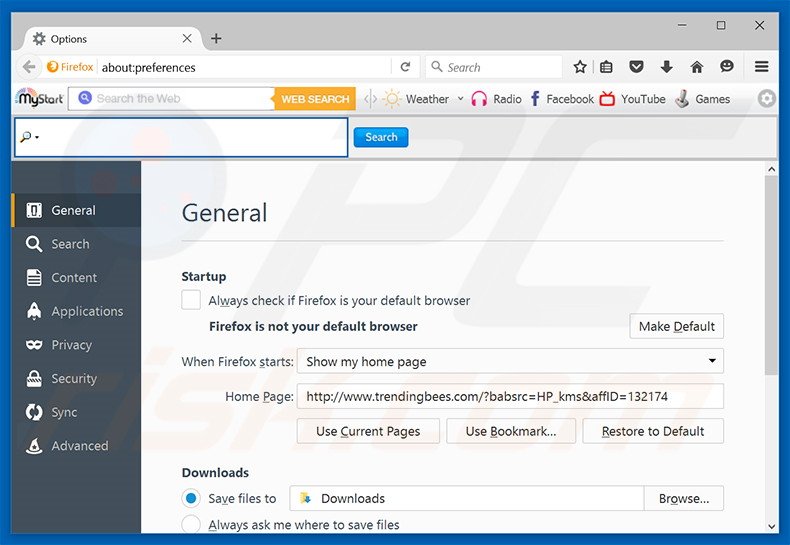Click the orange WEB SEARCH button
The image size is (790, 545).
click(x=315, y=99)
